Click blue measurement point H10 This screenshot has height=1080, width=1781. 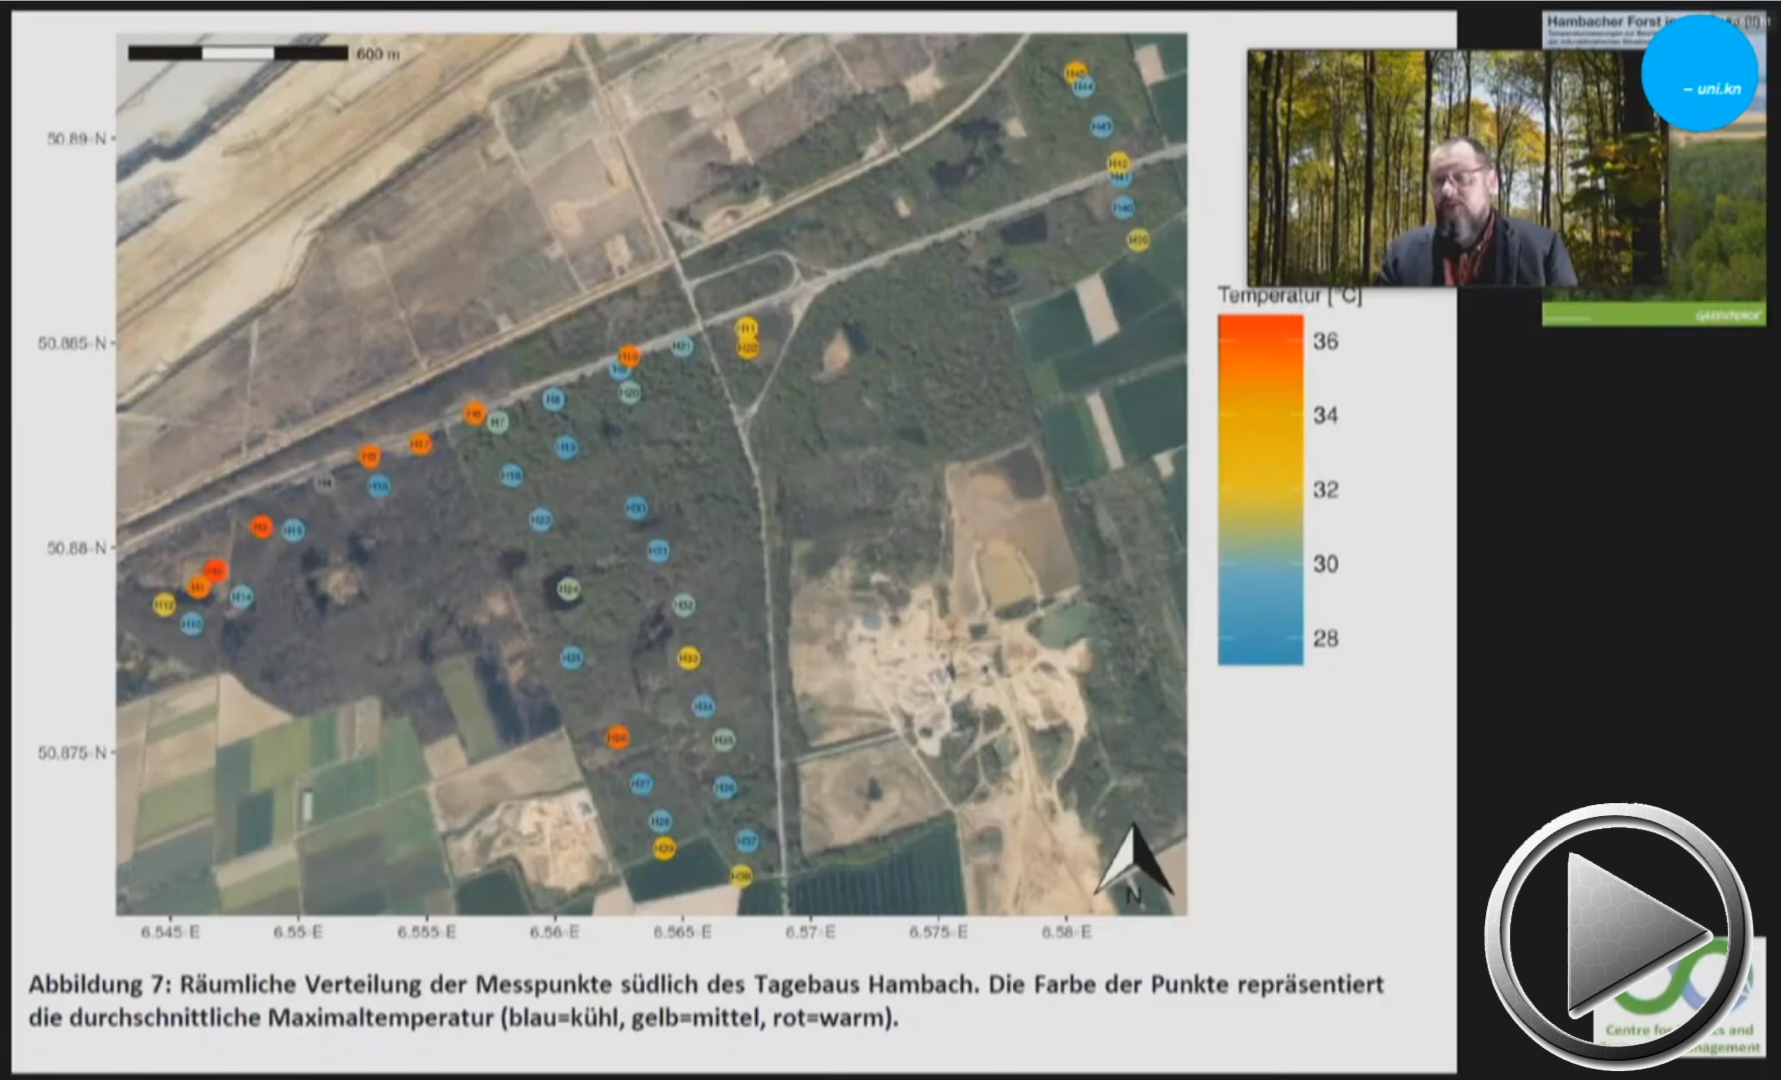point(192,624)
